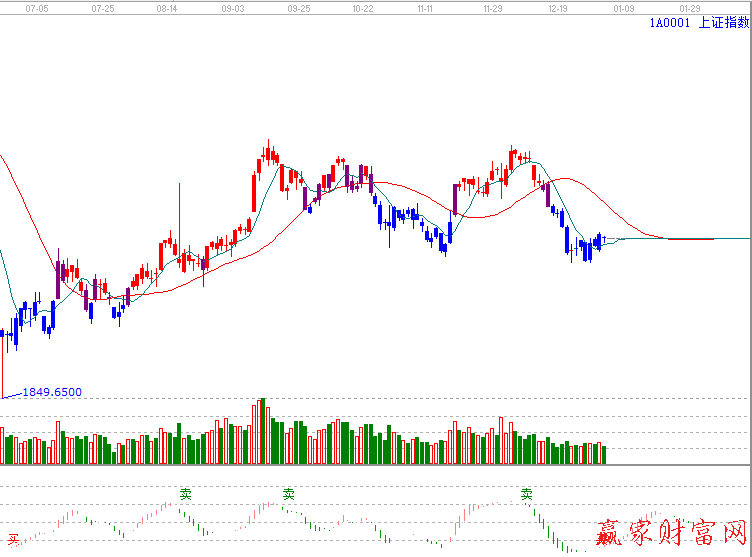Click the 1849.6500 low price label
This screenshot has height=557, width=752.
(x=52, y=392)
